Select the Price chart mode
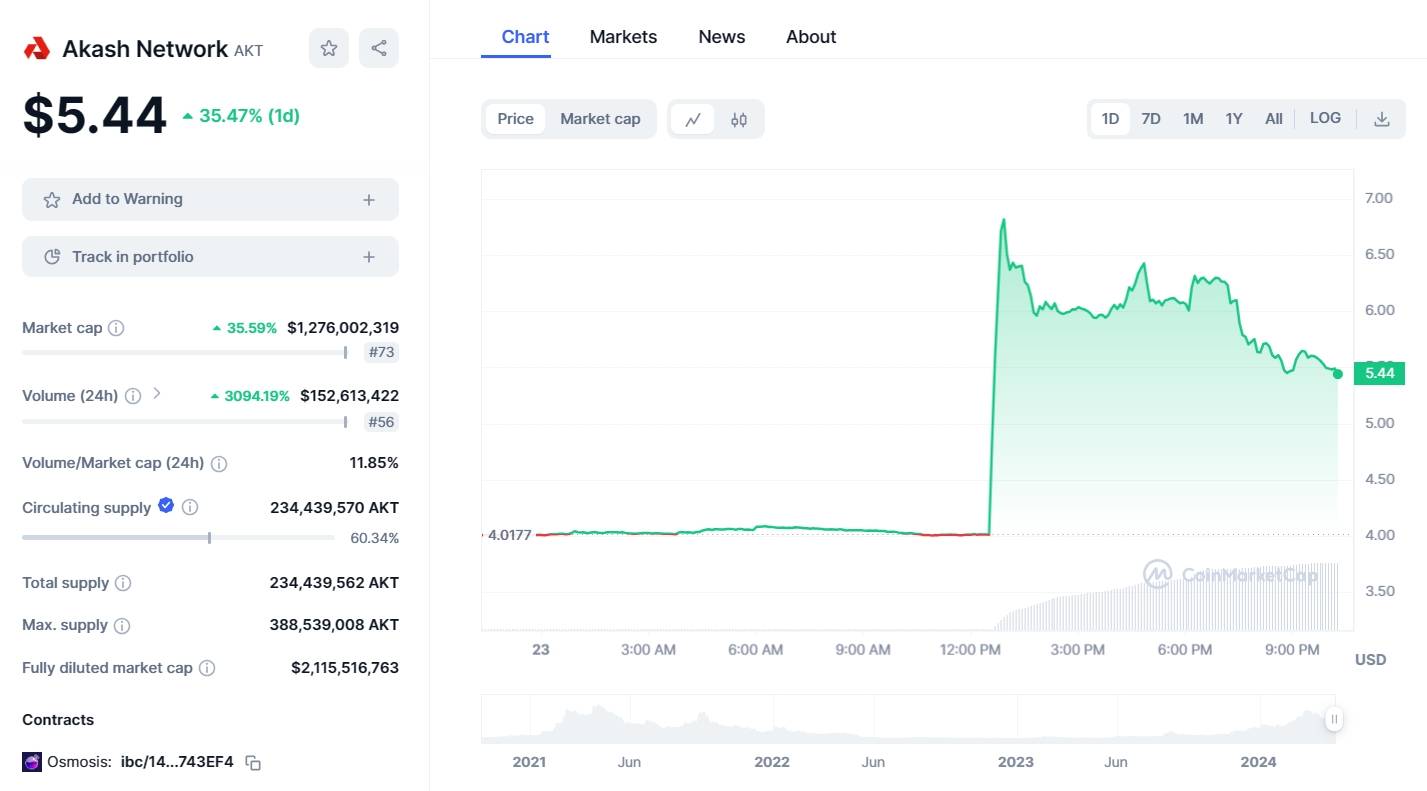 click(516, 119)
